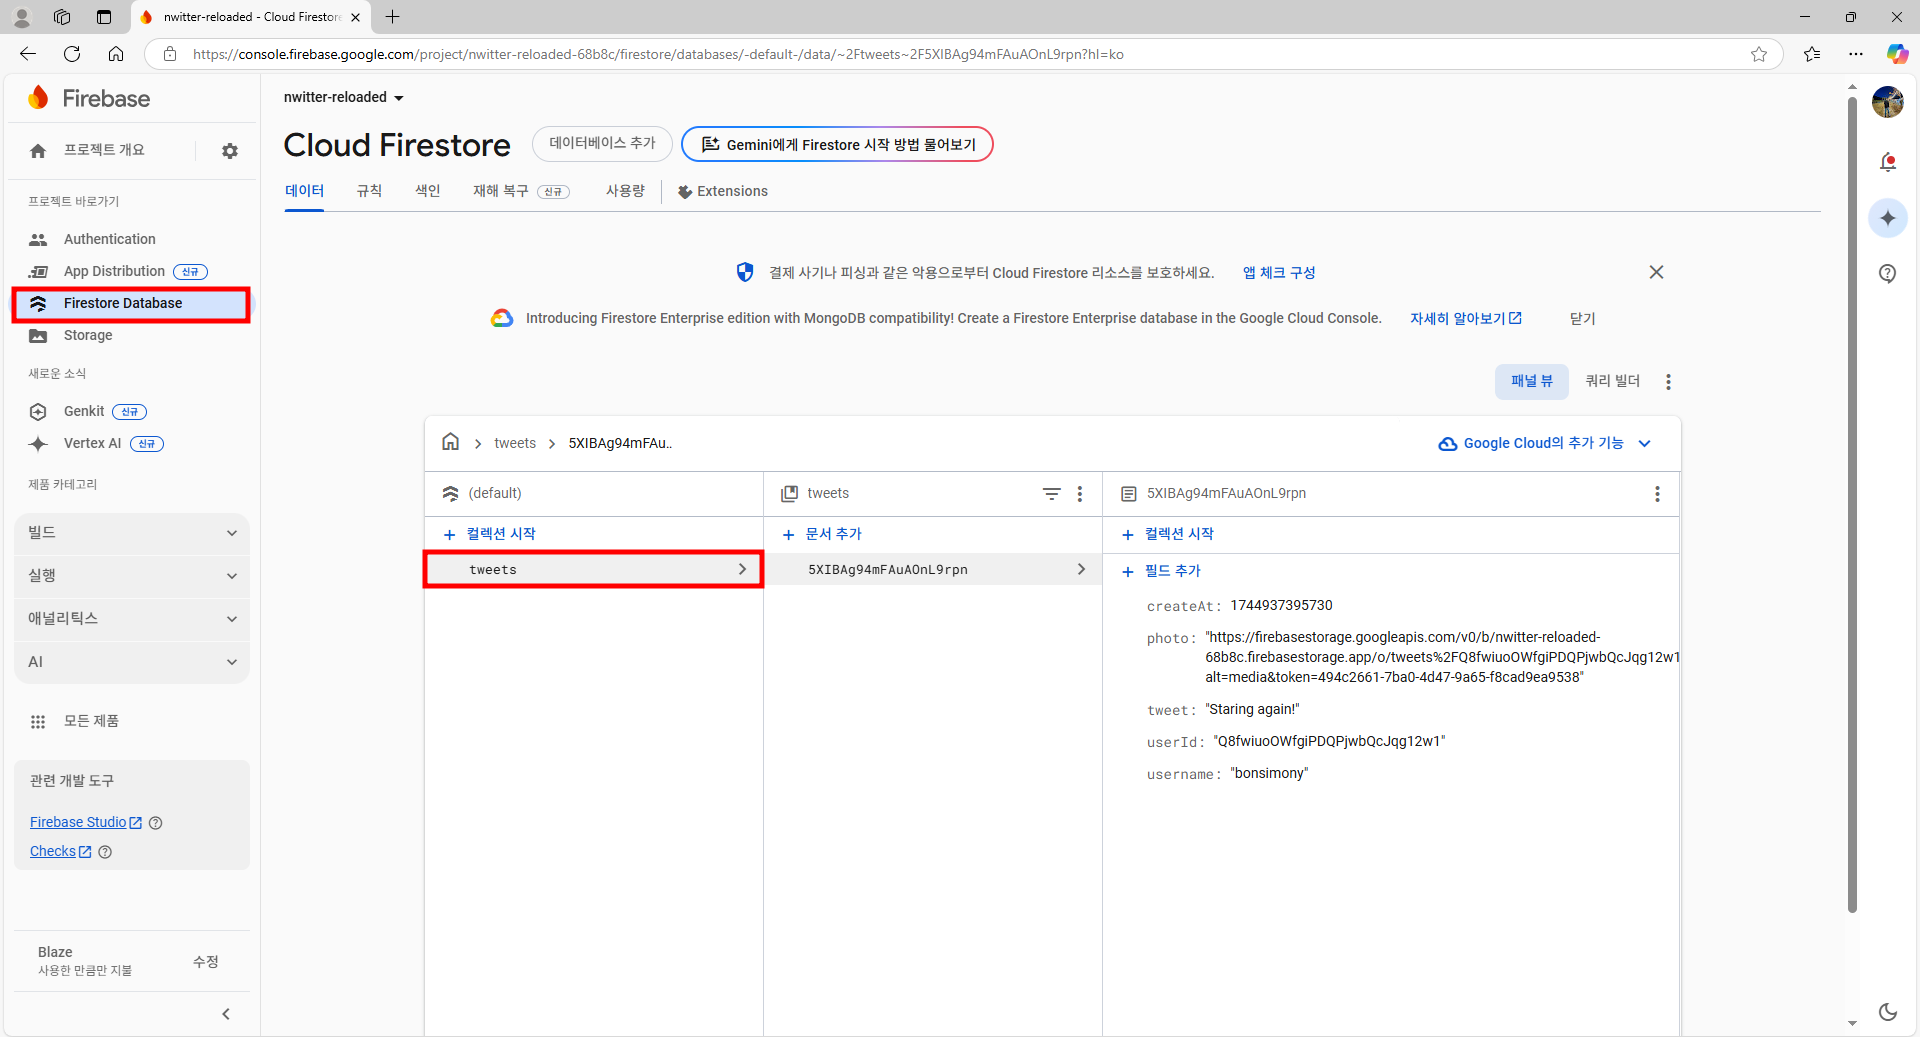Dismiss Enterprise banner with 닫기
This screenshot has height=1037, width=1920.
pyautogui.click(x=1582, y=318)
